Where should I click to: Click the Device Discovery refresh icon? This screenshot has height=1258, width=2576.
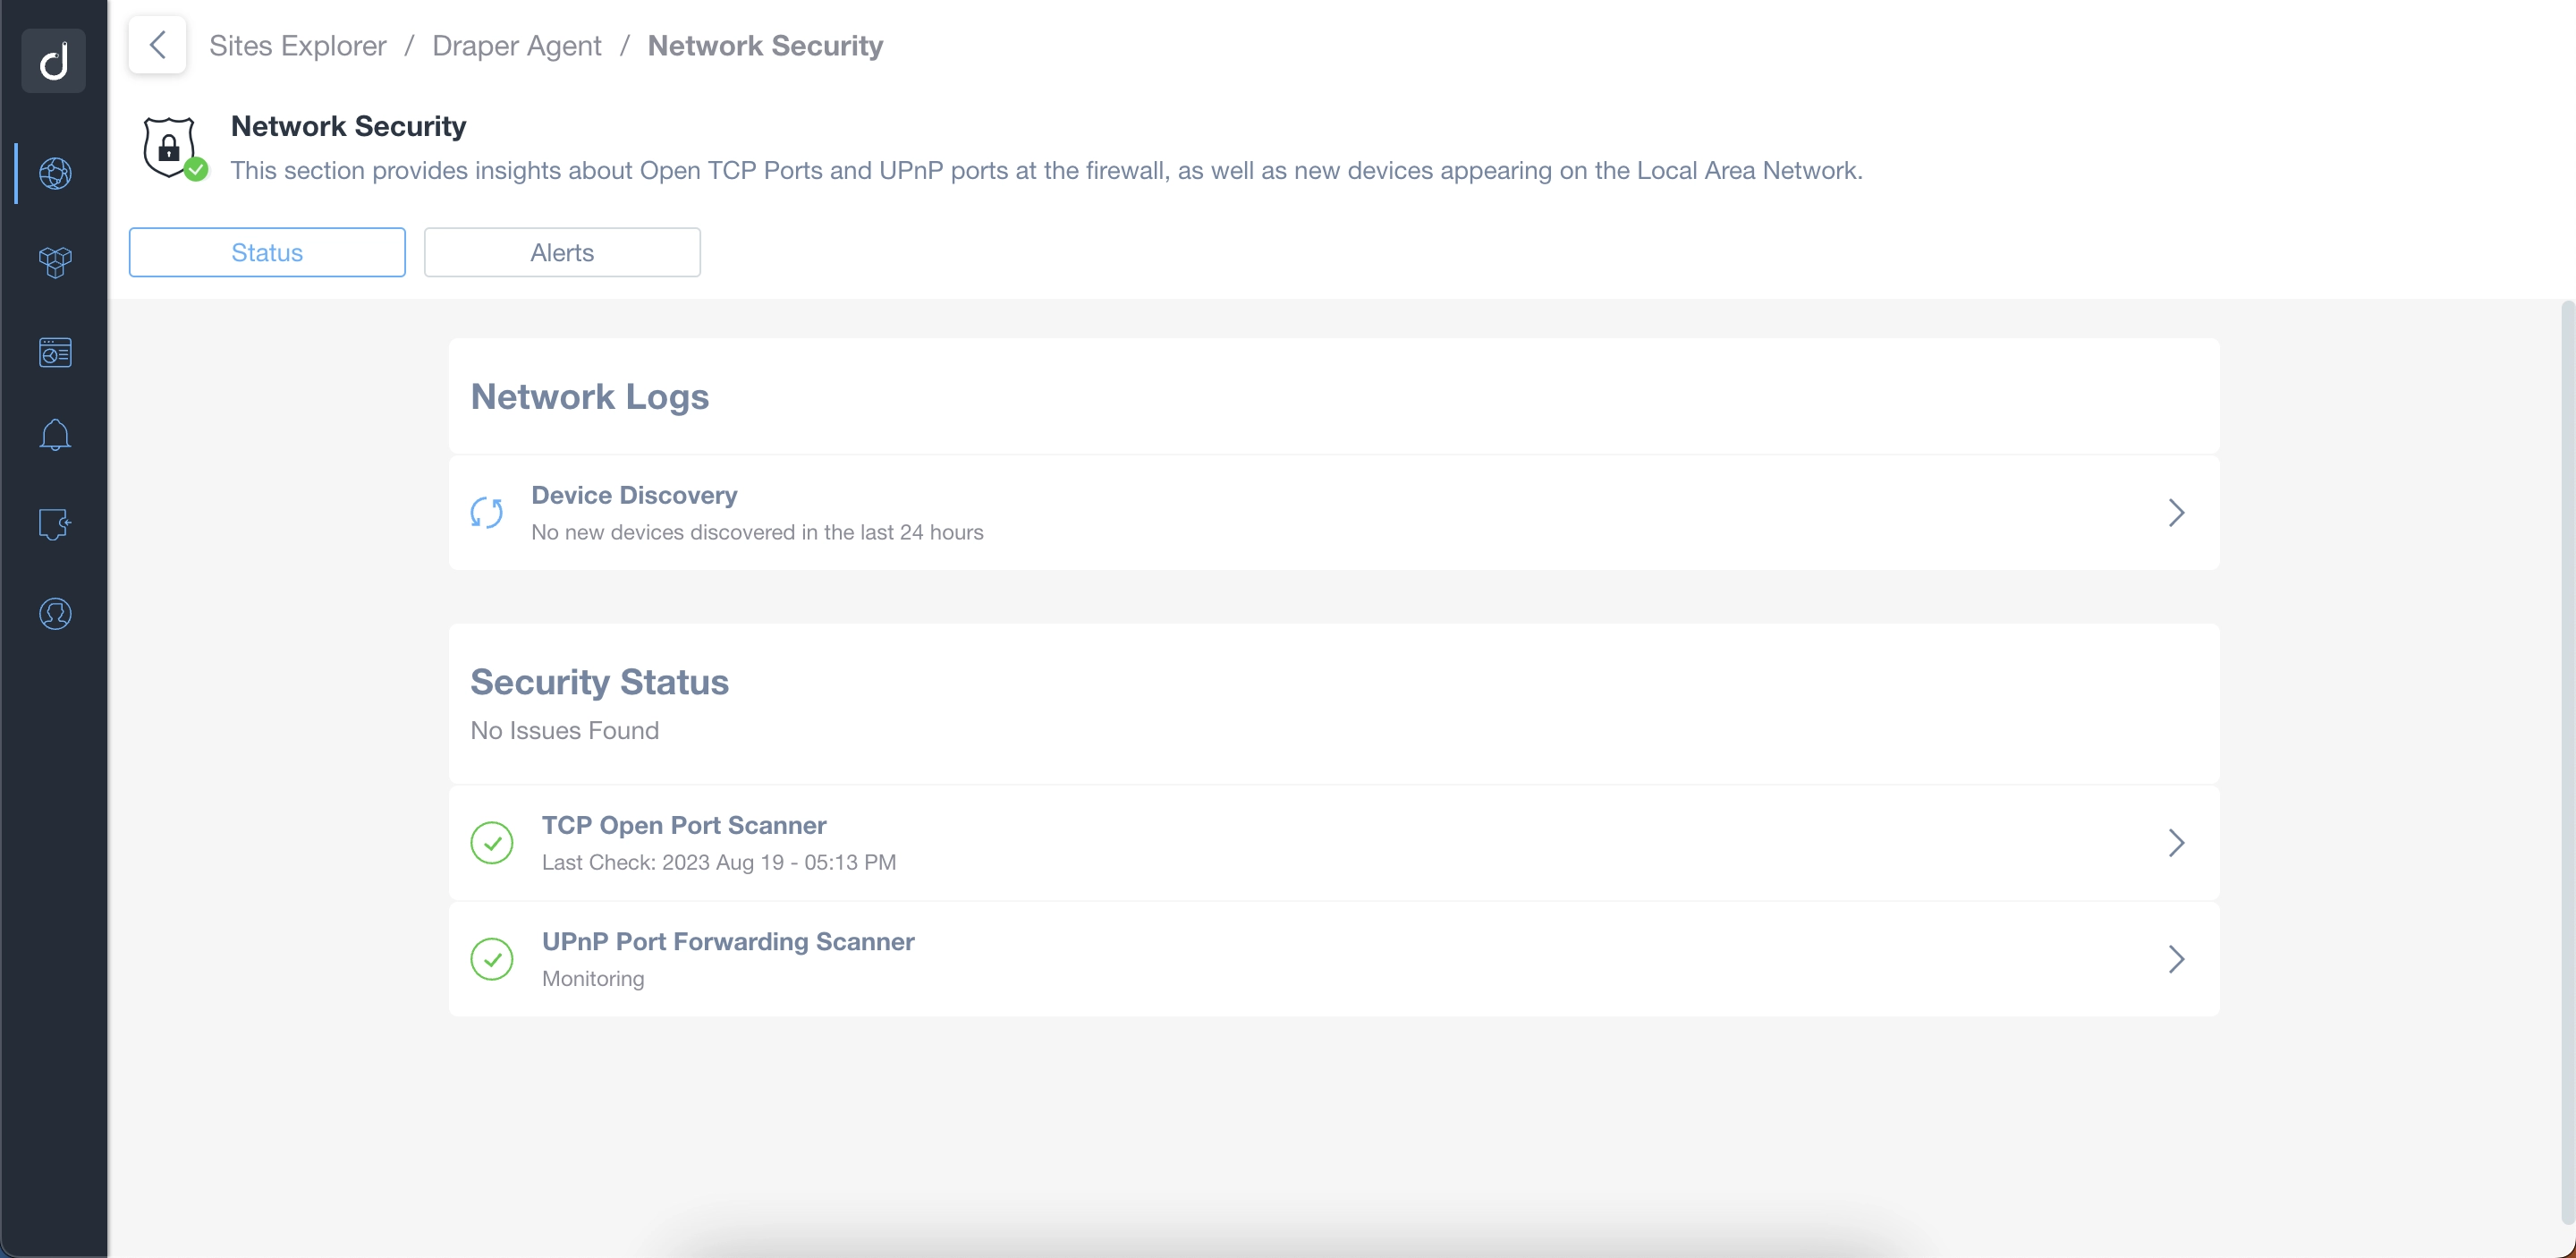point(487,512)
